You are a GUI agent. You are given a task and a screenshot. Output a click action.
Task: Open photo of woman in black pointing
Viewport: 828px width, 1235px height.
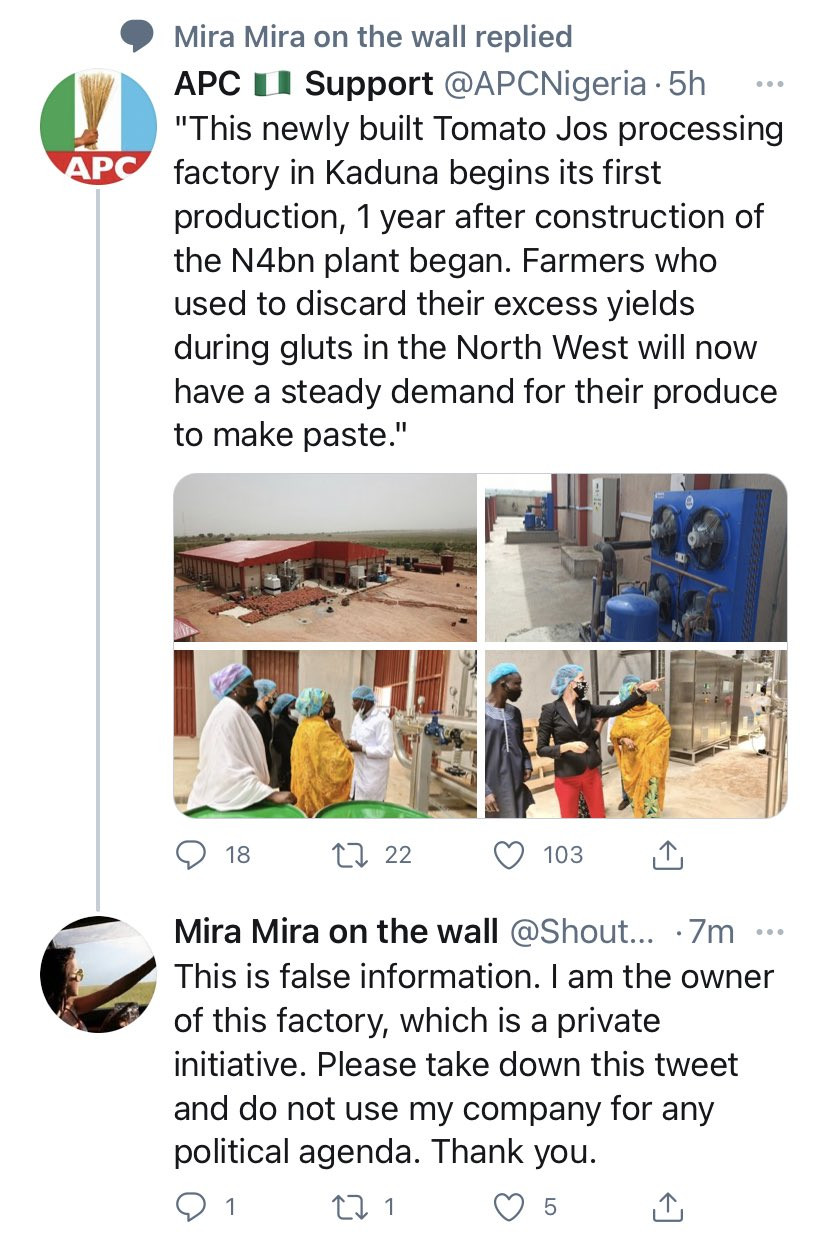[x=636, y=733]
